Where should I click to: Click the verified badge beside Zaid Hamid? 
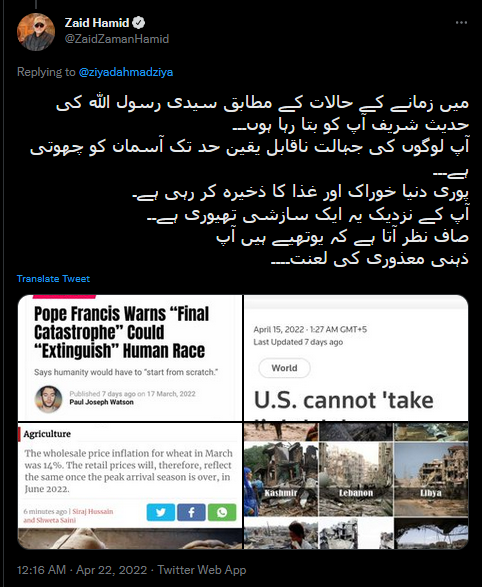[x=138, y=23]
